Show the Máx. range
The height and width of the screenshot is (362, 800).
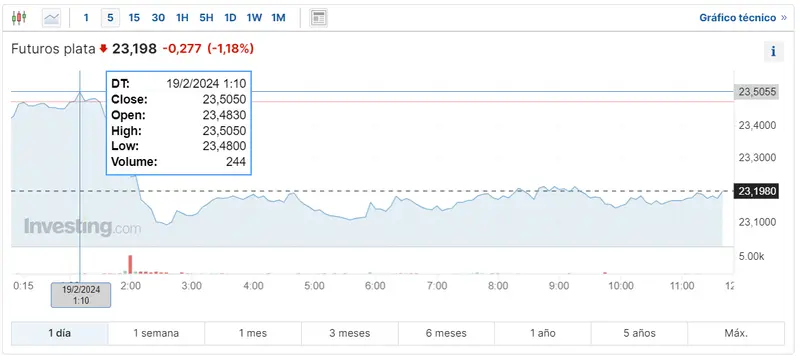point(736,333)
